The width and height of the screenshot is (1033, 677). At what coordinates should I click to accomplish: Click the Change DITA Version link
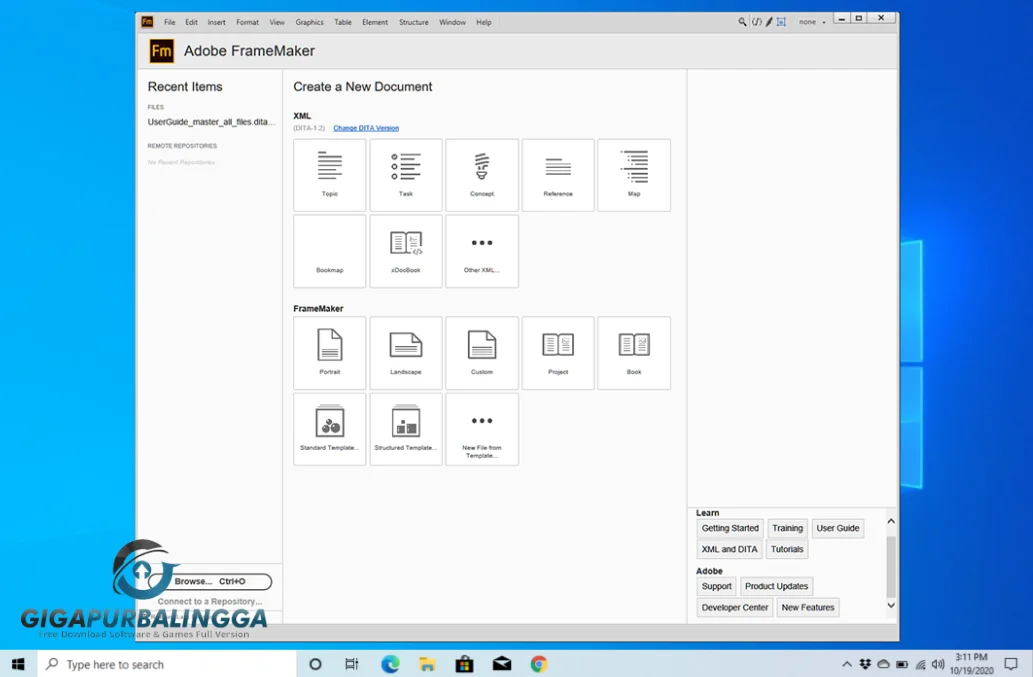[366, 128]
